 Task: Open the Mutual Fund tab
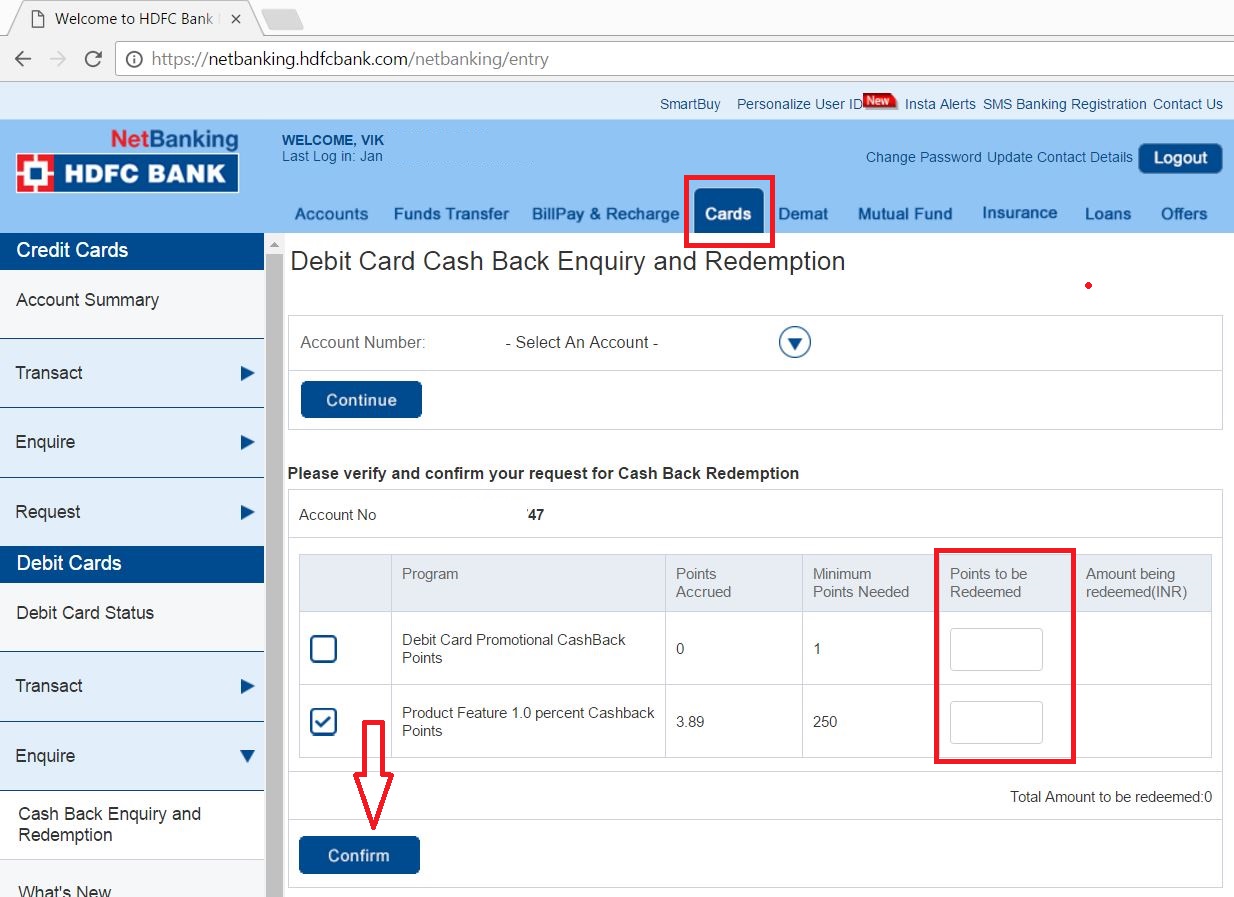tap(905, 214)
